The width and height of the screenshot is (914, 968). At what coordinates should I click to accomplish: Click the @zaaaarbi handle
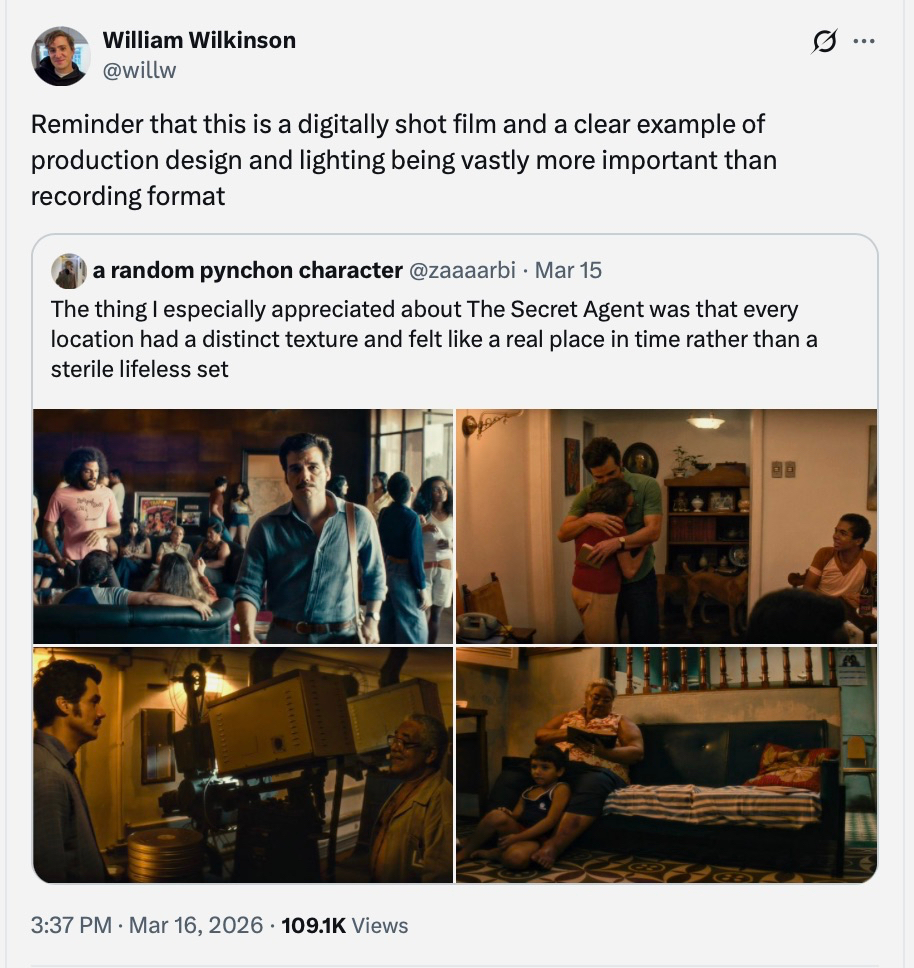pos(463,270)
